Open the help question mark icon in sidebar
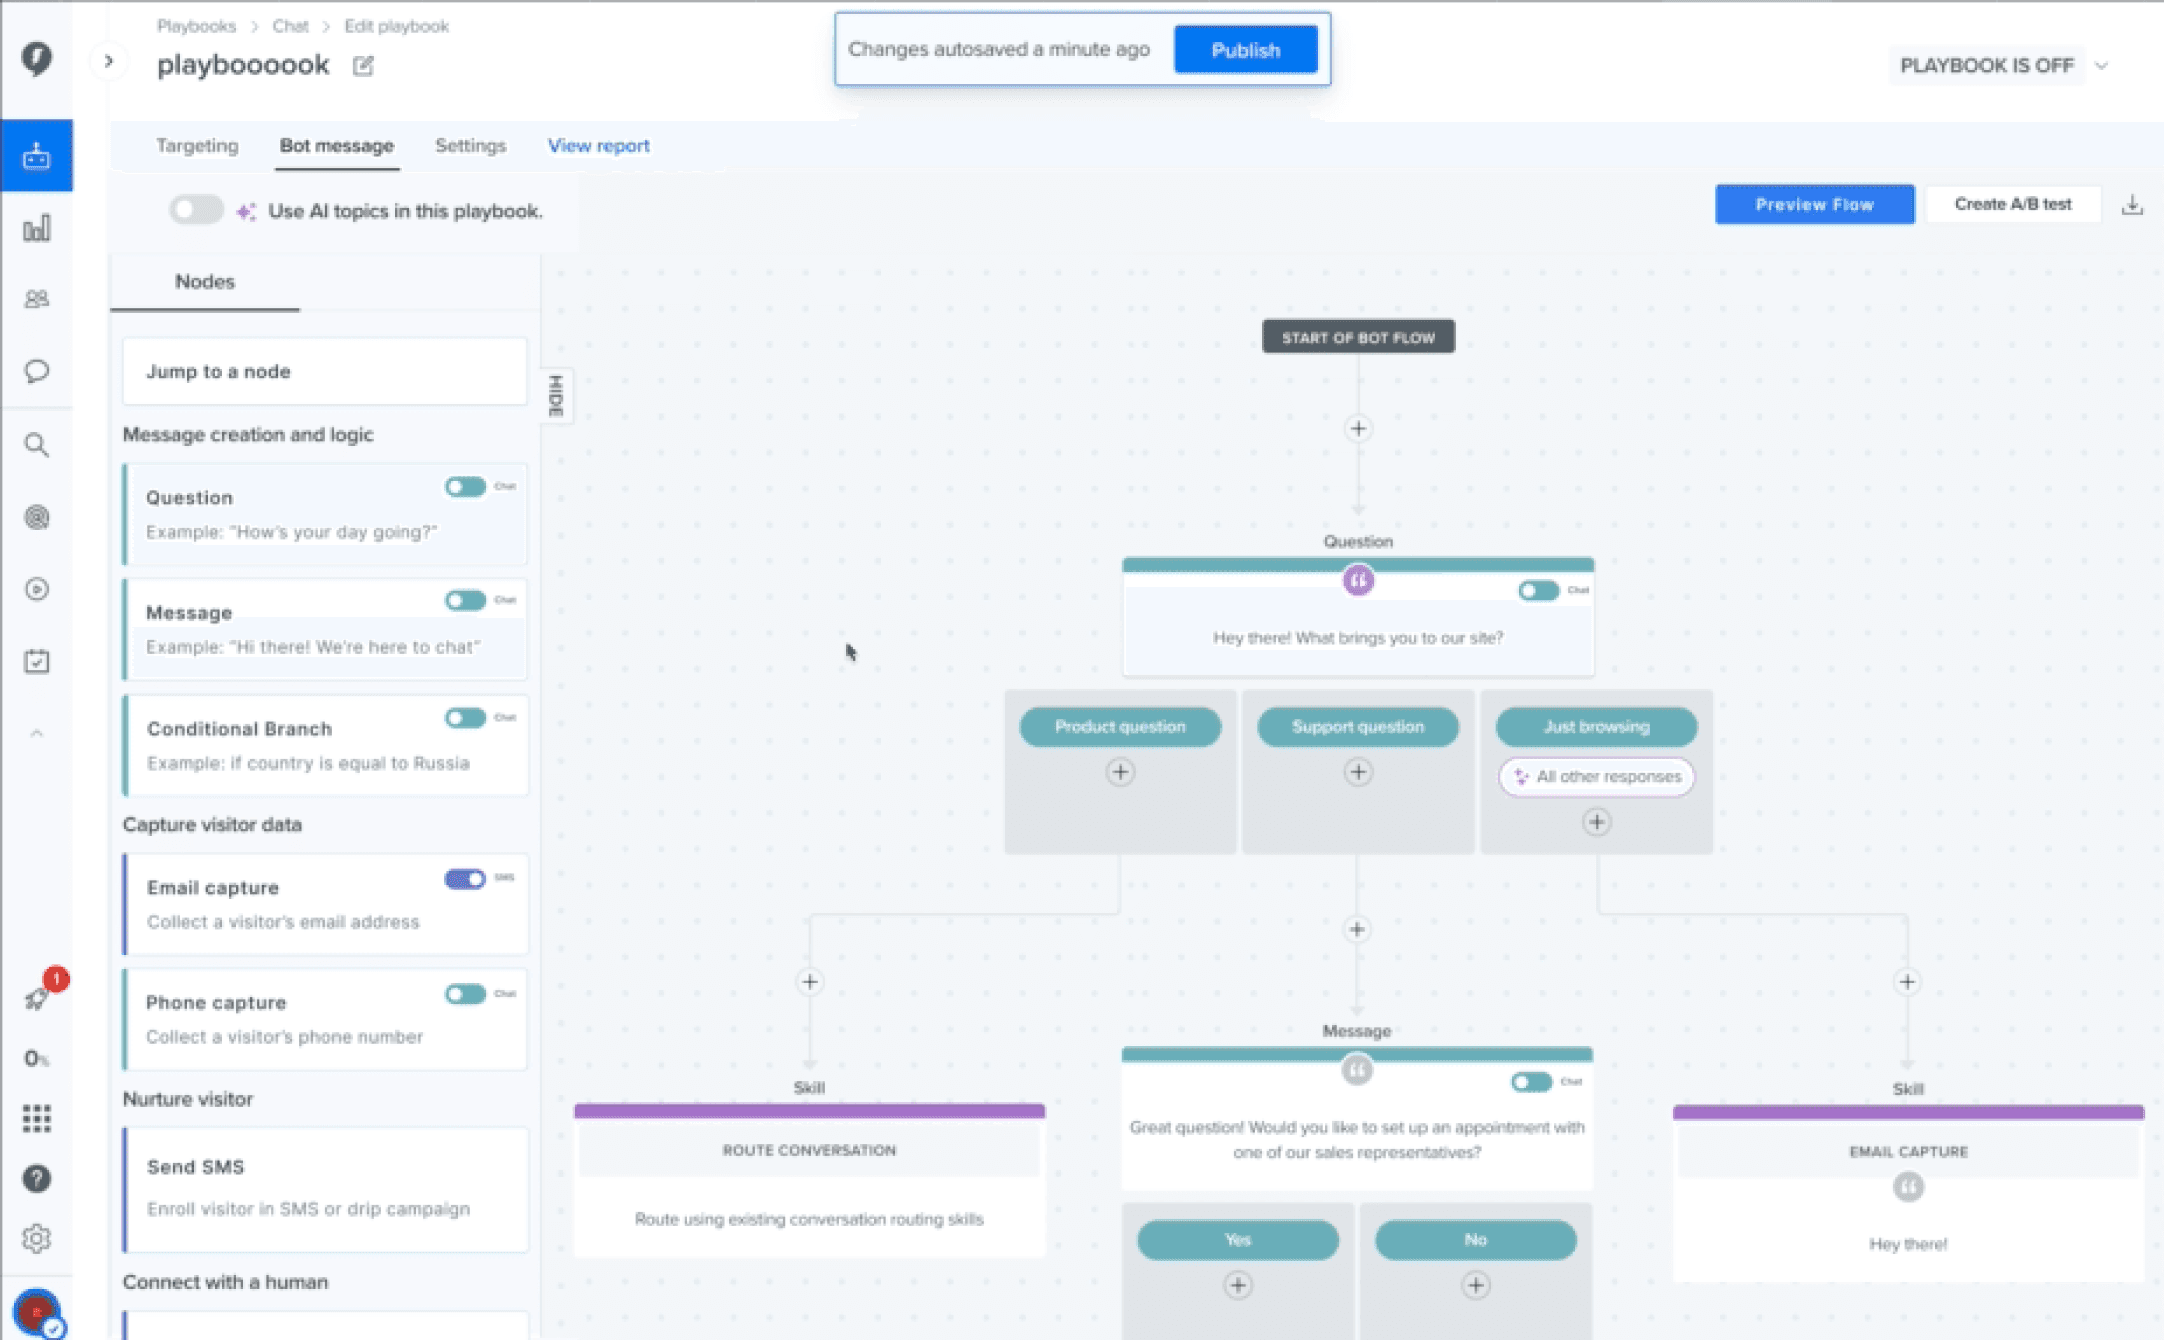 (x=37, y=1179)
